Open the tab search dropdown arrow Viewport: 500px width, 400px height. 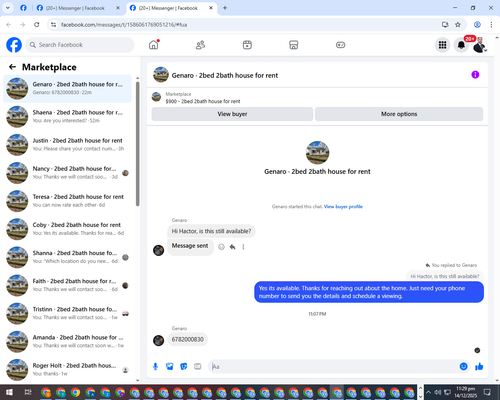[x=8, y=8]
